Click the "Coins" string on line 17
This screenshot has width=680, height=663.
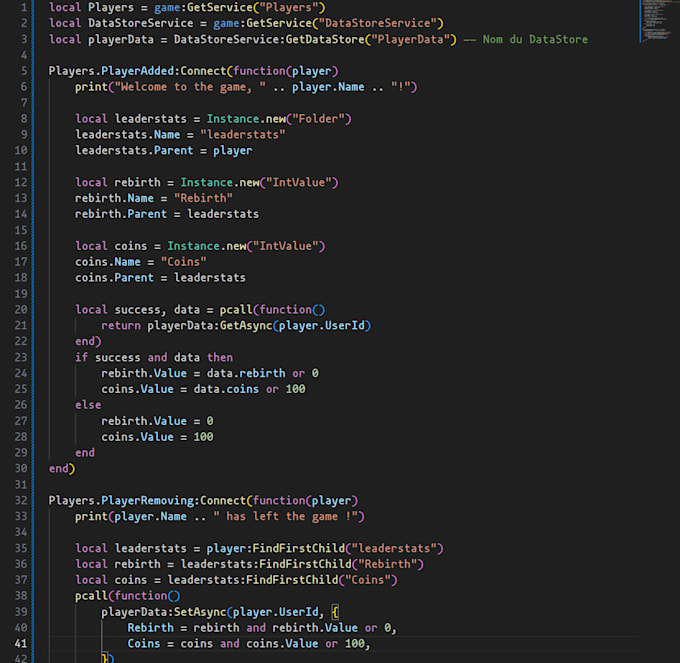click(183, 262)
